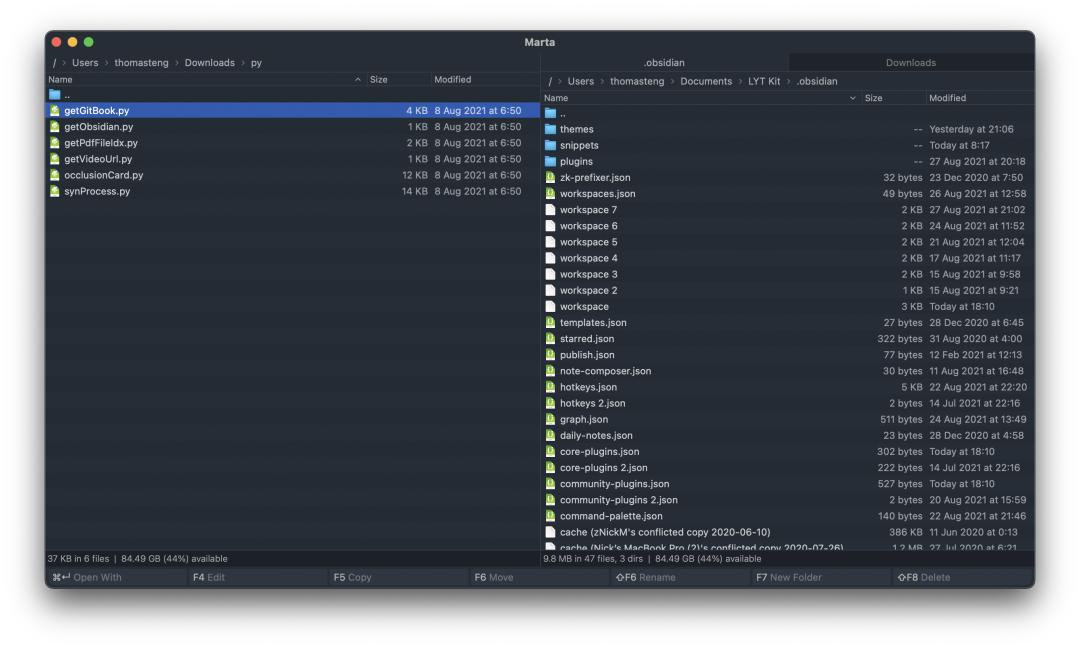Image resolution: width=1080 pixels, height=648 pixels.
Task: Switch to the Downloads tab
Action: 910,63
